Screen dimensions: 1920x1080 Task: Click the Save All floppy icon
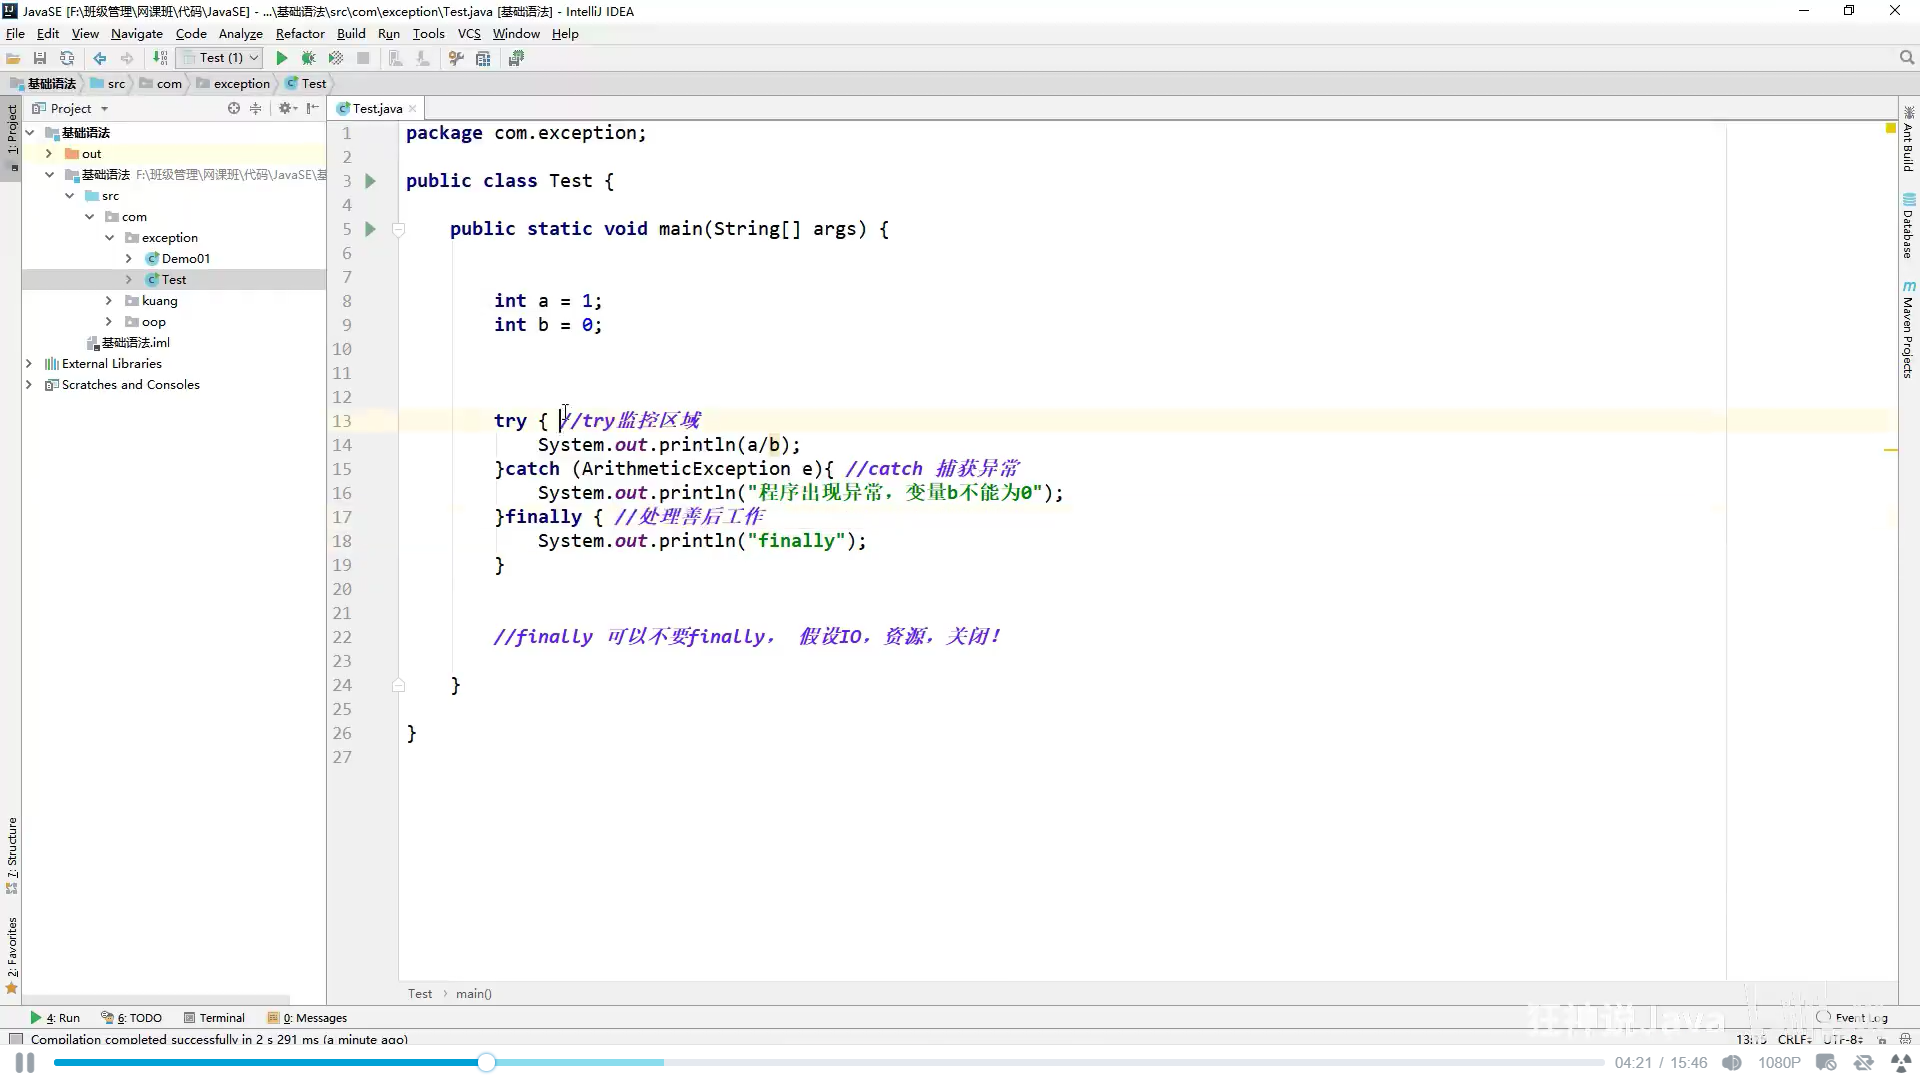pyautogui.click(x=40, y=58)
